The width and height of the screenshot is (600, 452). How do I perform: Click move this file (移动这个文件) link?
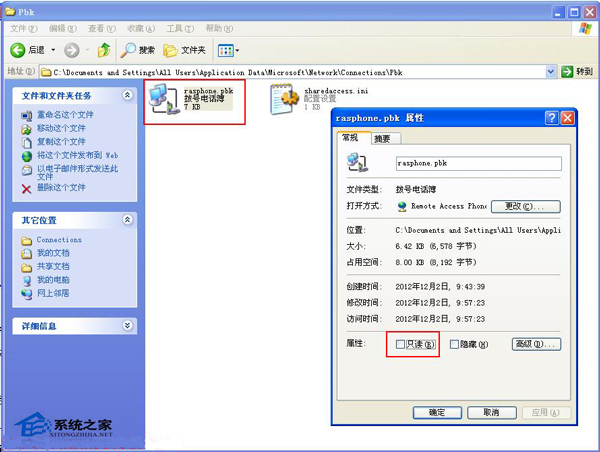(61, 128)
